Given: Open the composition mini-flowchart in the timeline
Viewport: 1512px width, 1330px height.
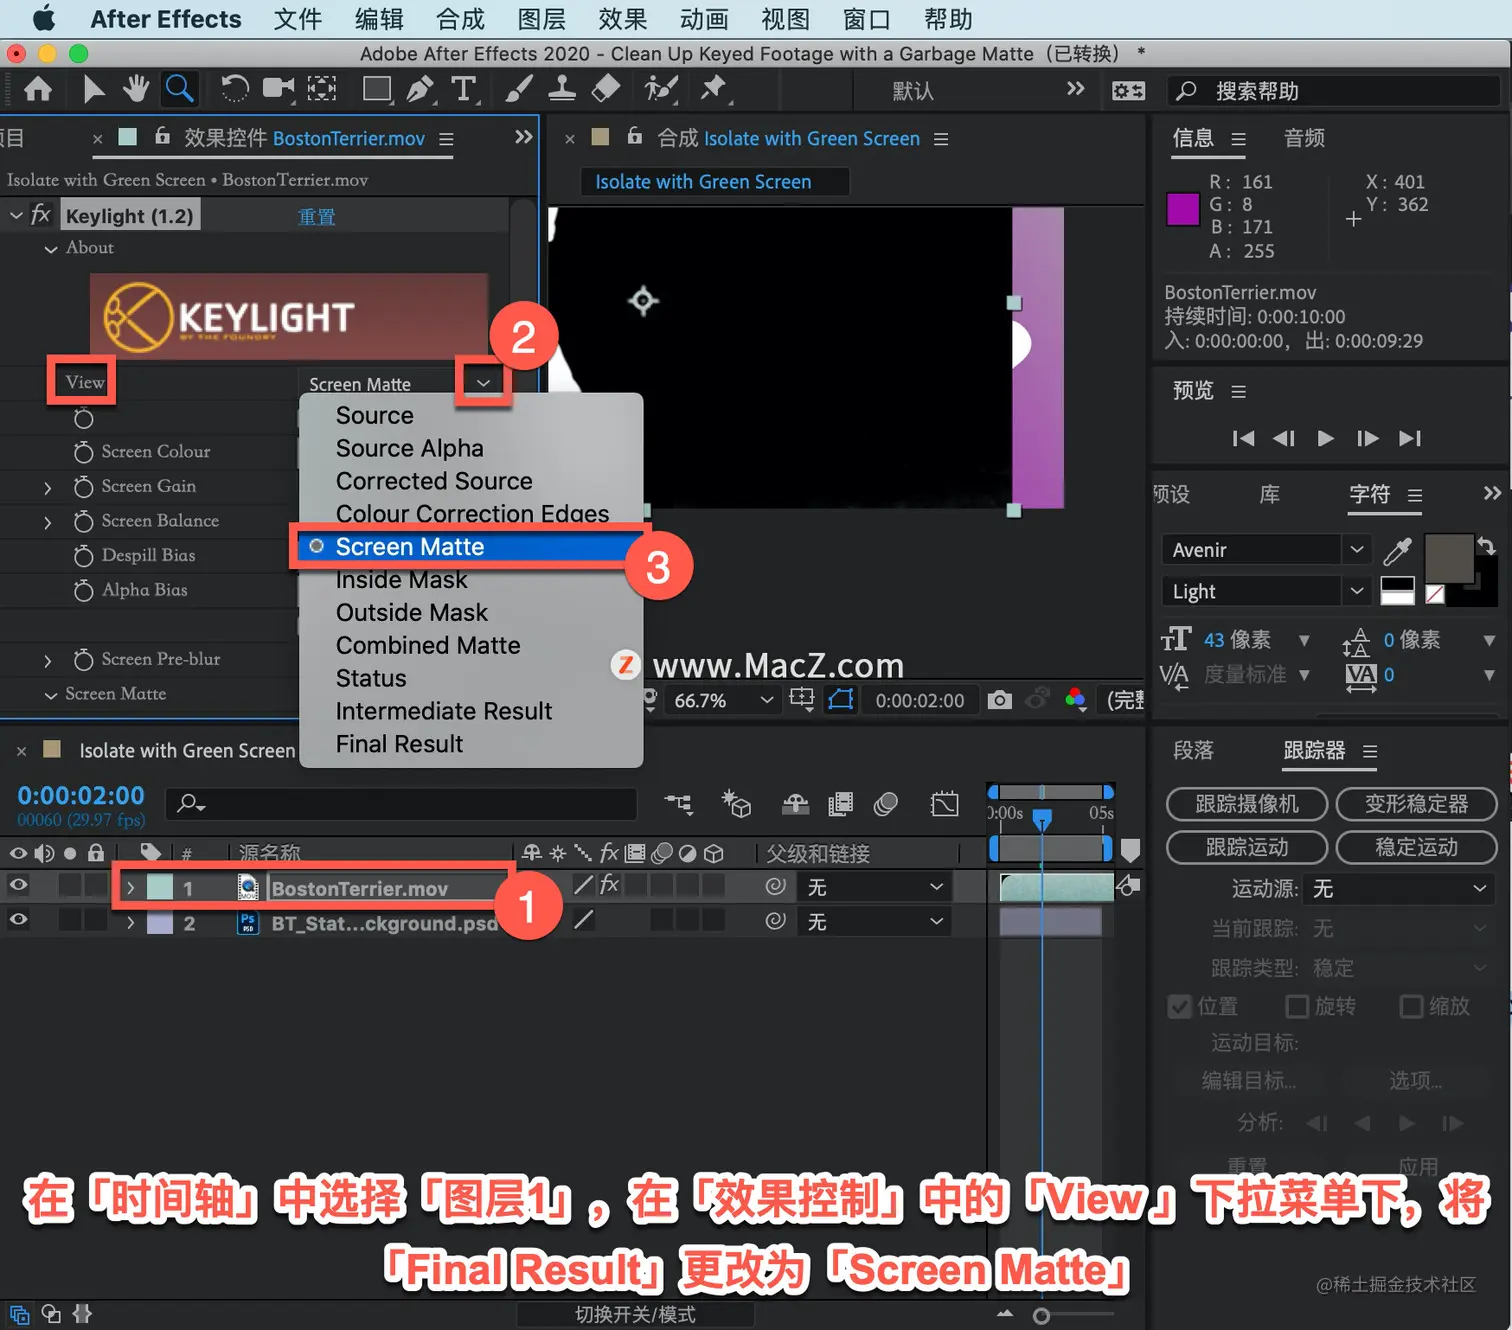Looking at the screenshot, I should click(x=679, y=803).
